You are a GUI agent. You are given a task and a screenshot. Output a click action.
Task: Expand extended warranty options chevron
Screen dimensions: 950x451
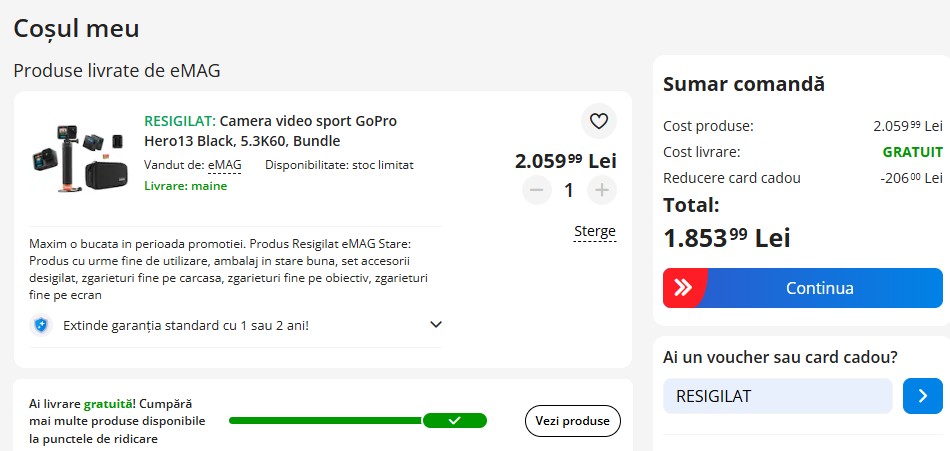tap(435, 325)
